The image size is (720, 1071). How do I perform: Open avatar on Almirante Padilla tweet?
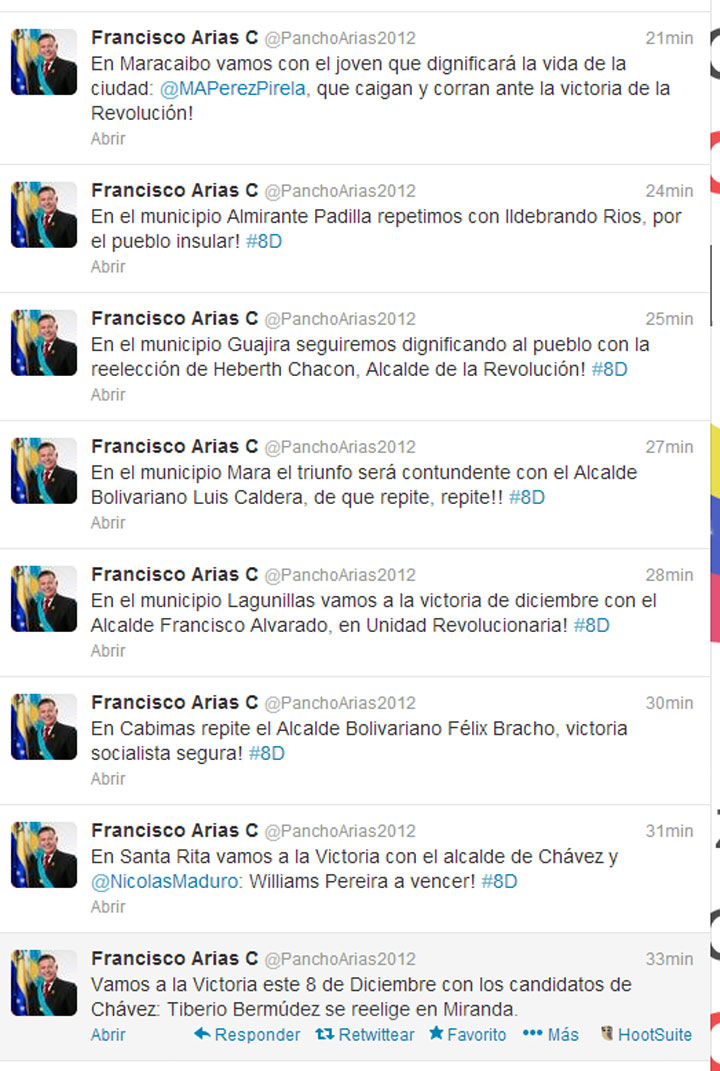[x=44, y=214]
